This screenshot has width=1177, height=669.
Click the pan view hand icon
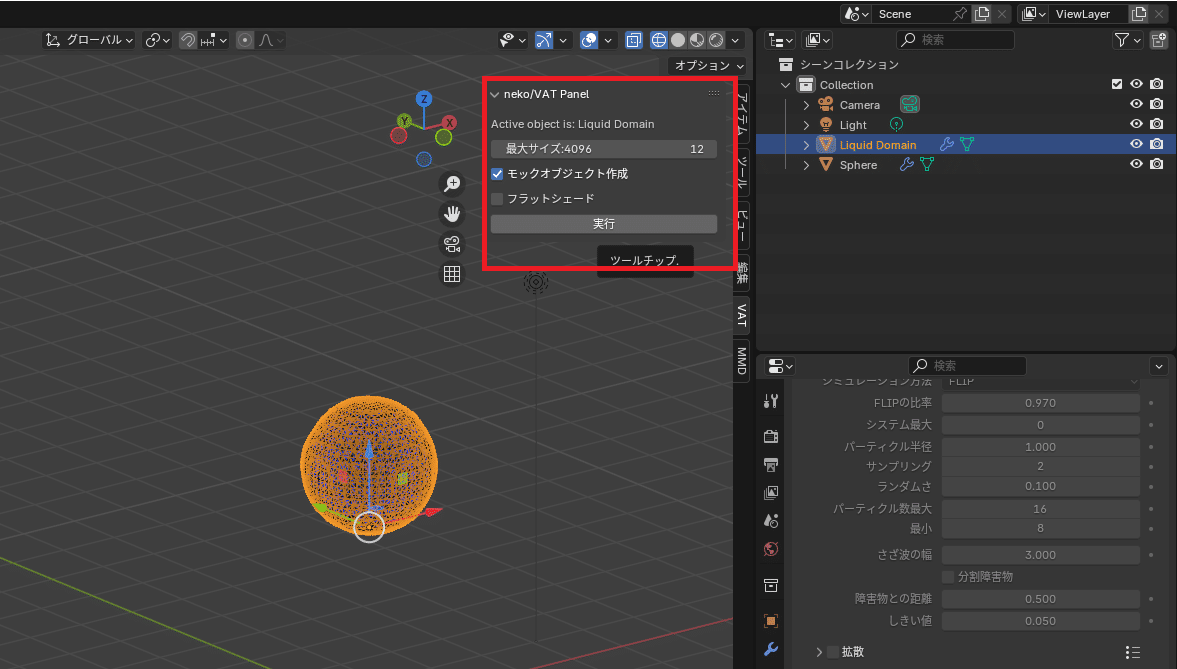point(452,214)
